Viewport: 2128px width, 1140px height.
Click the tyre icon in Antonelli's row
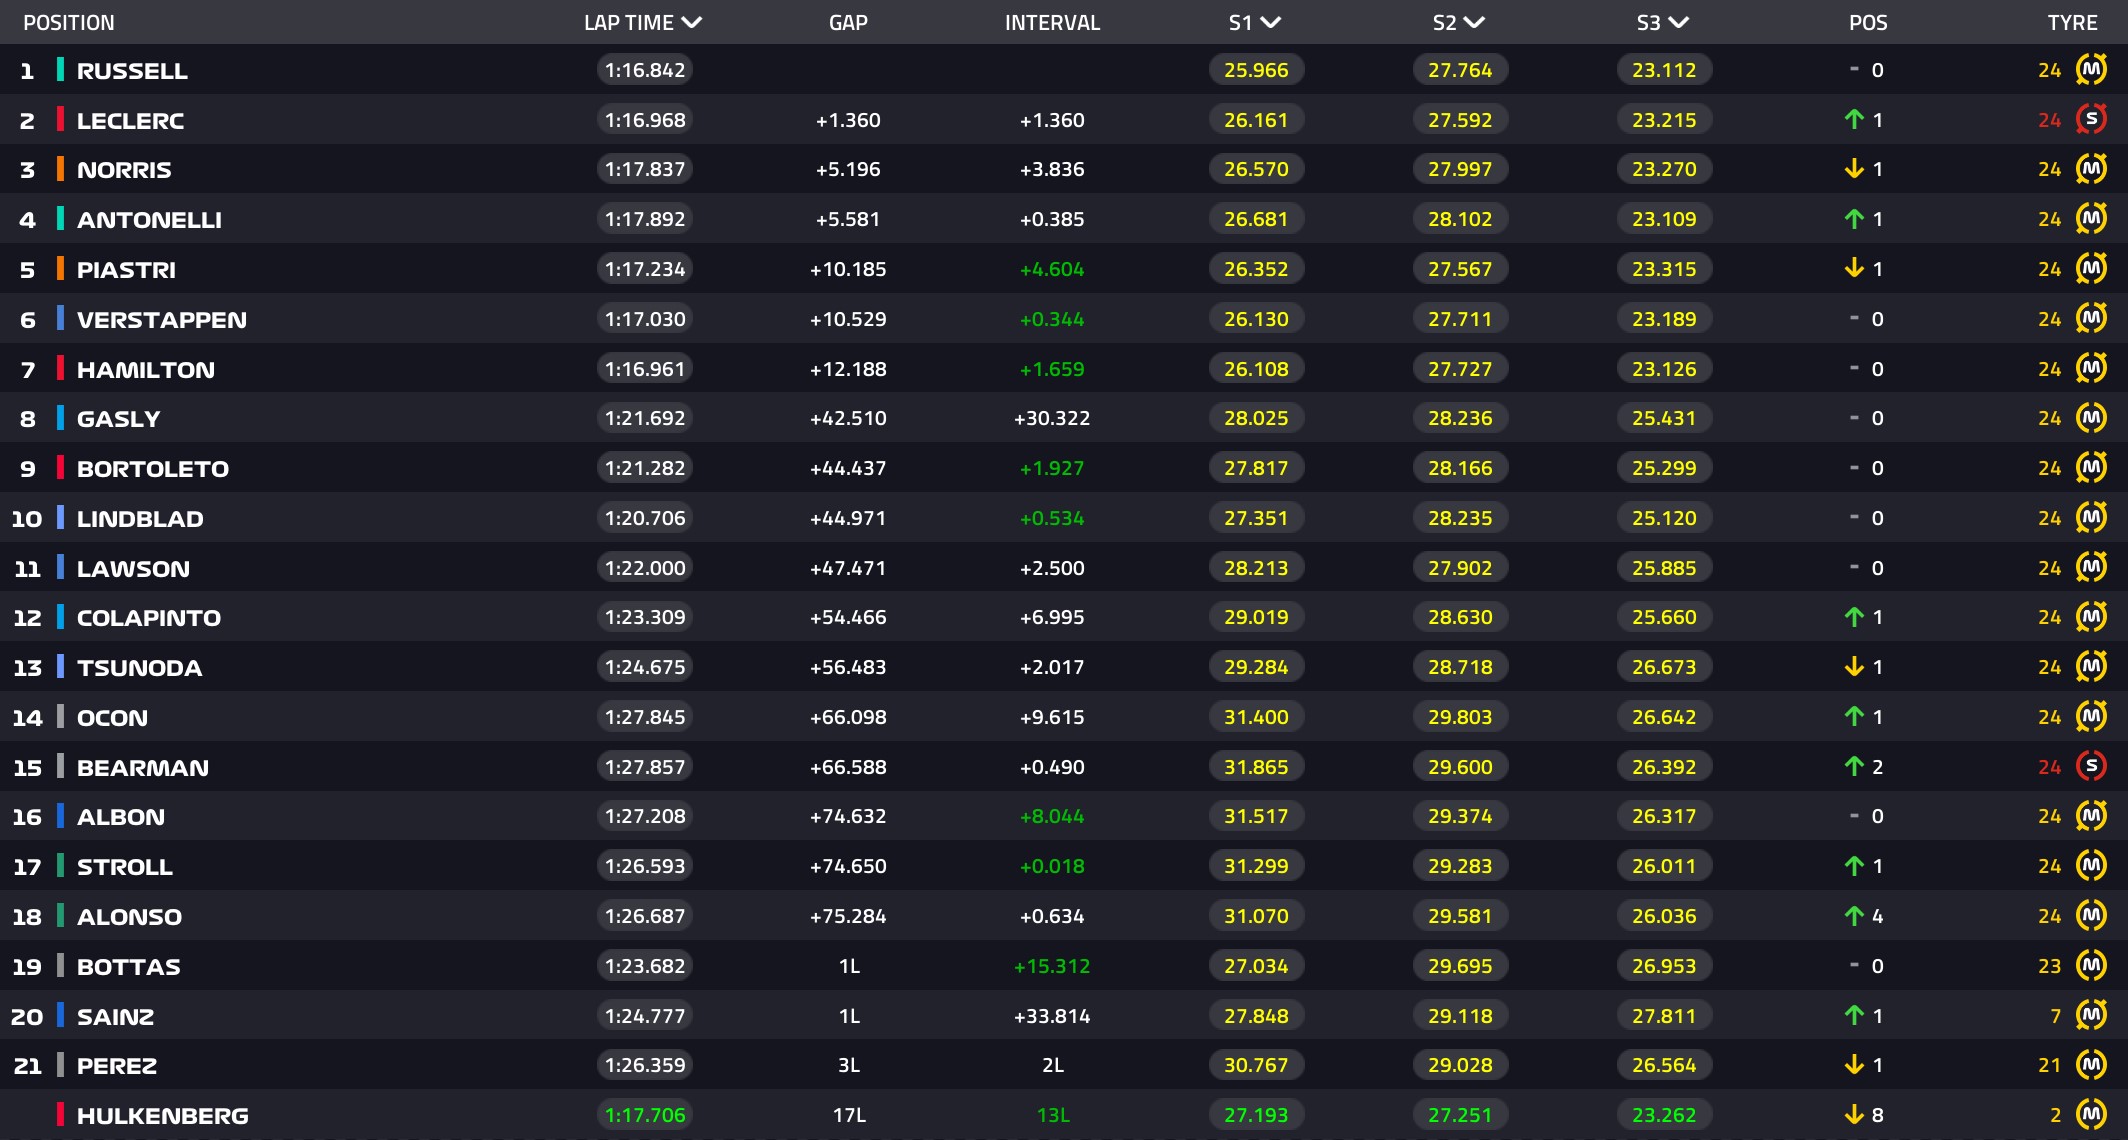click(2091, 219)
